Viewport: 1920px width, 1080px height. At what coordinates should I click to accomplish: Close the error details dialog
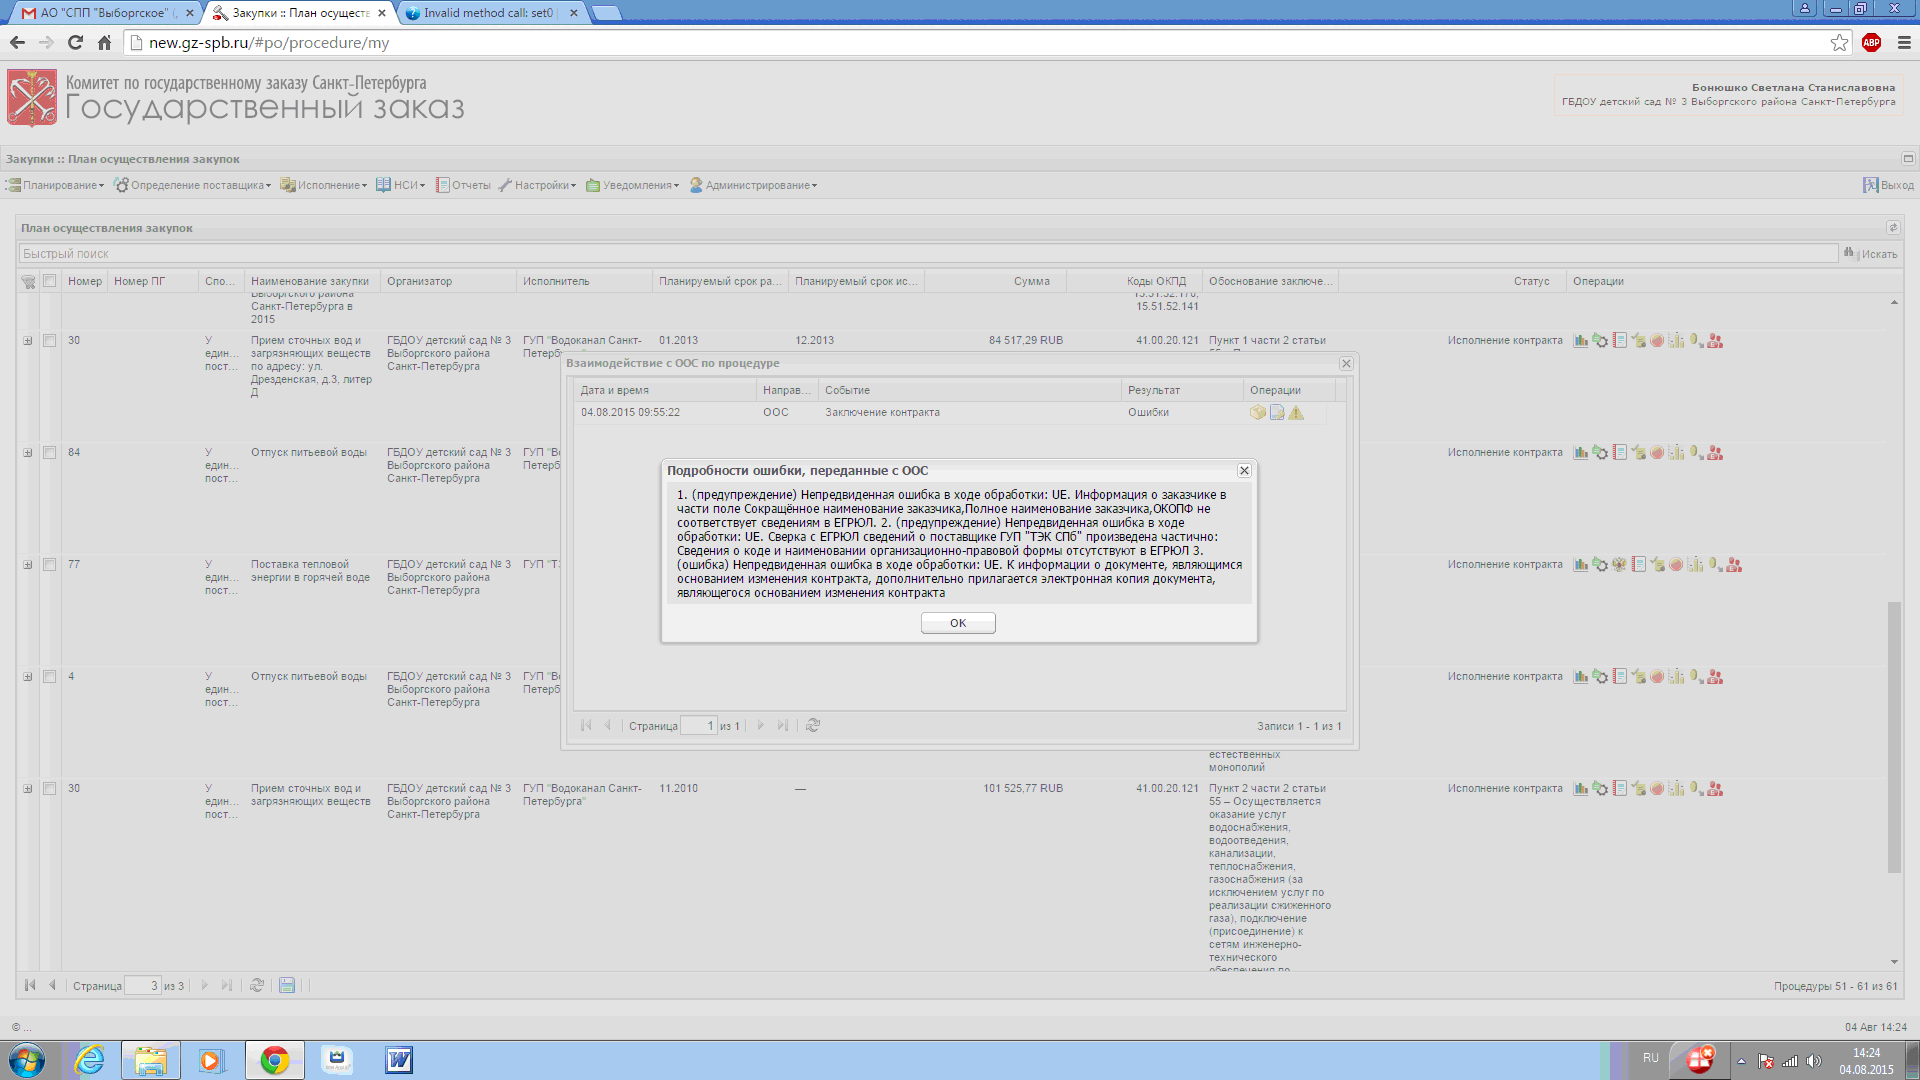[x=1244, y=470]
